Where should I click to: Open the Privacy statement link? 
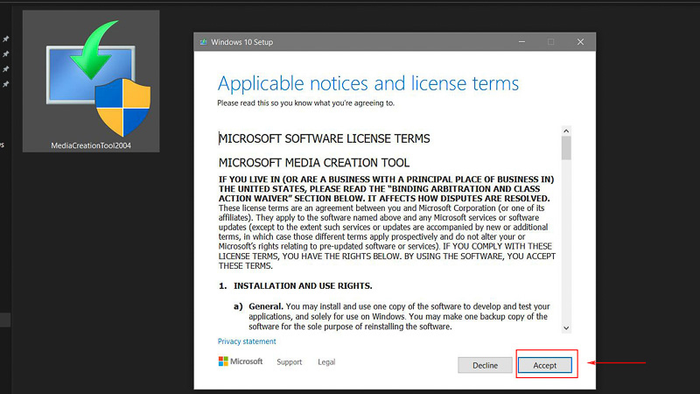click(247, 341)
